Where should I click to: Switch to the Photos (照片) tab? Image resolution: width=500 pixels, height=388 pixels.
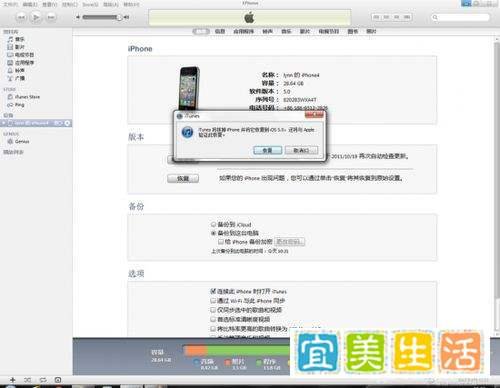click(x=371, y=31)
